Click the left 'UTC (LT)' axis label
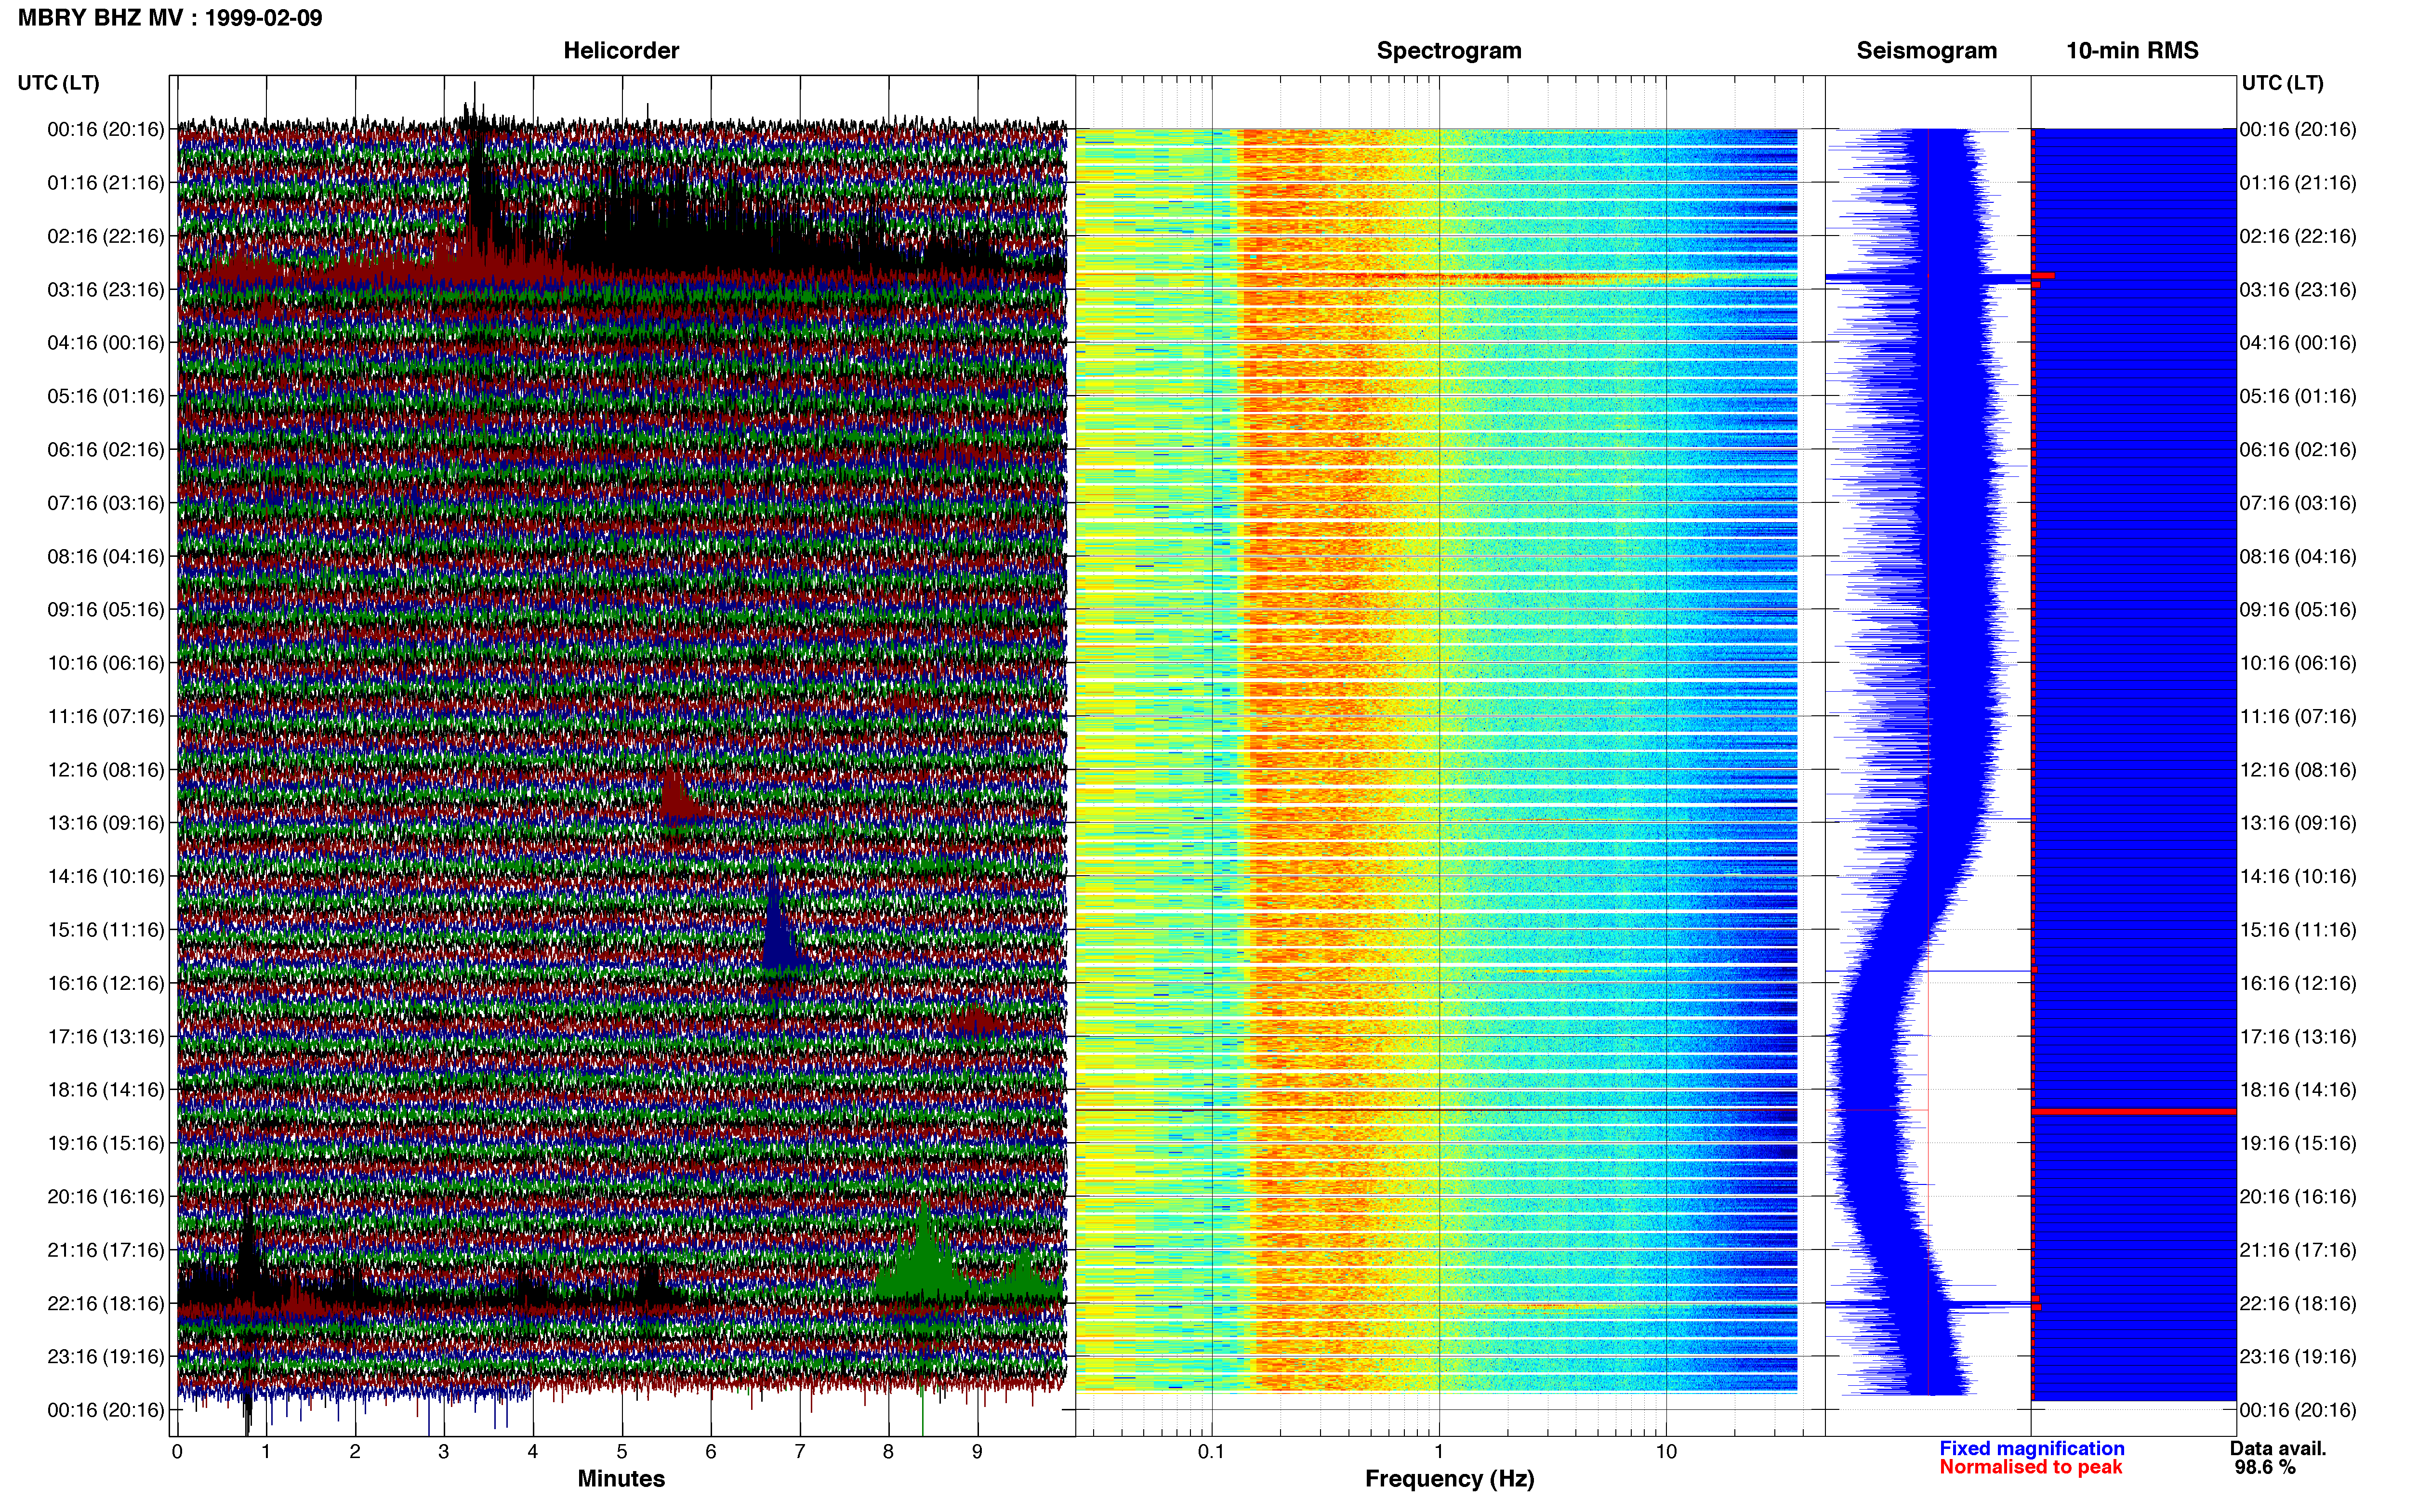The image size is (2418, 1512). pyautogui.click(x=58, y=83)
